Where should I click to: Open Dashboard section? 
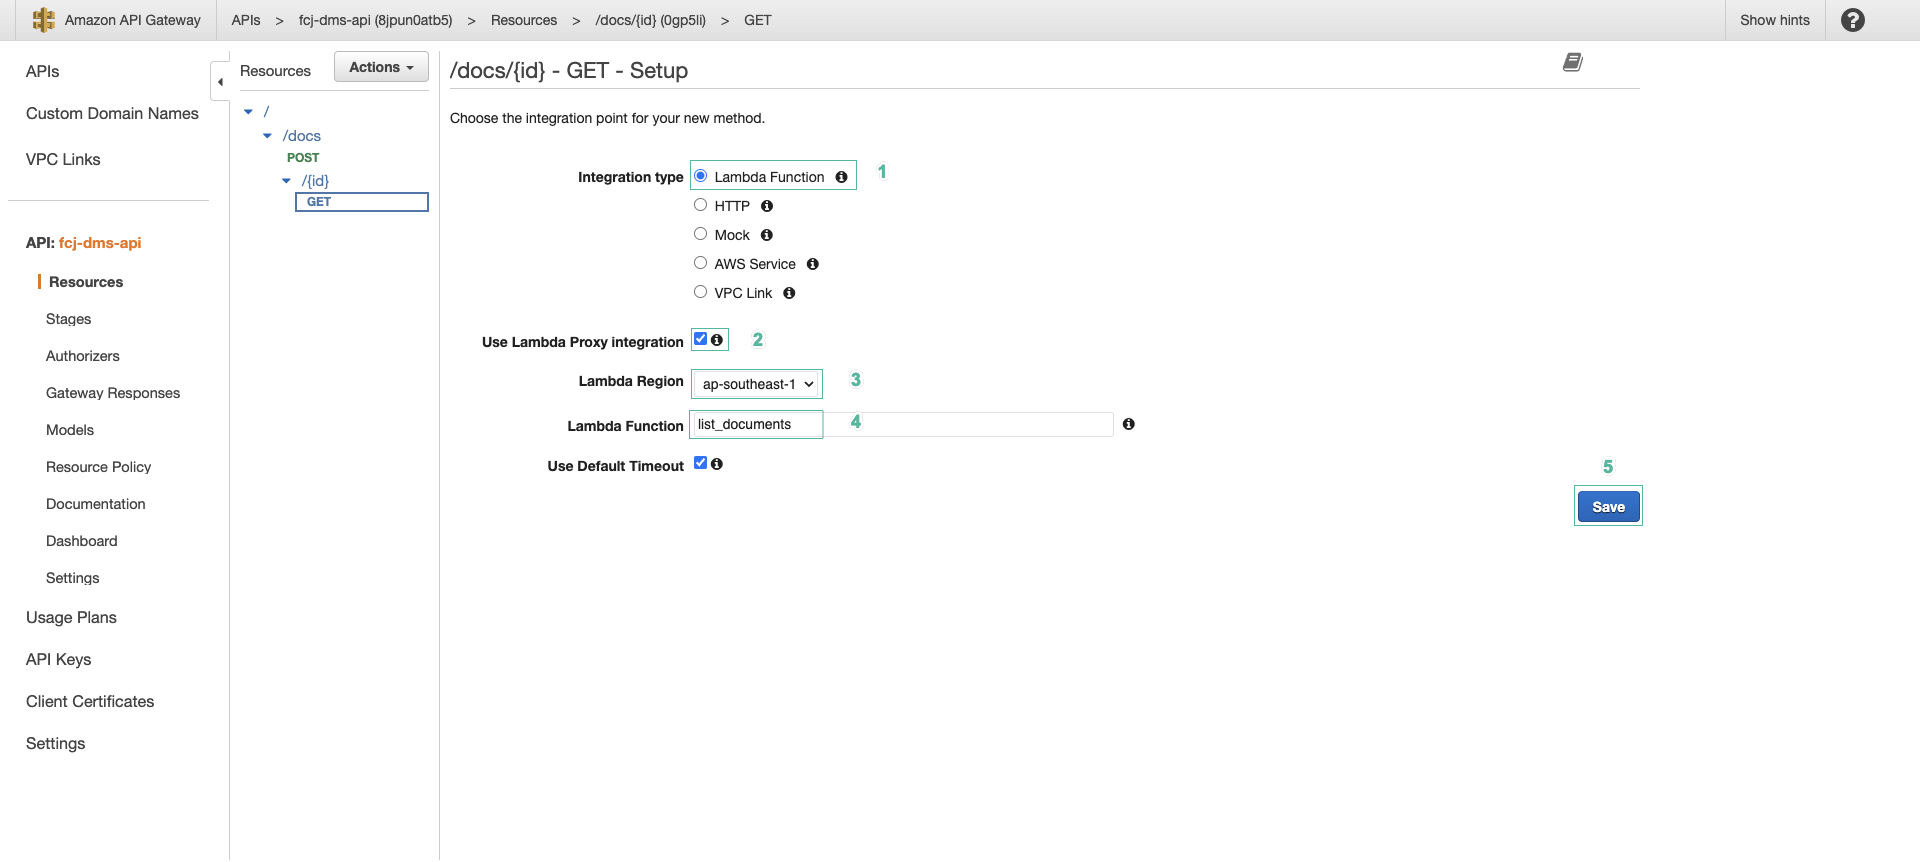click(x=82, y=541)
